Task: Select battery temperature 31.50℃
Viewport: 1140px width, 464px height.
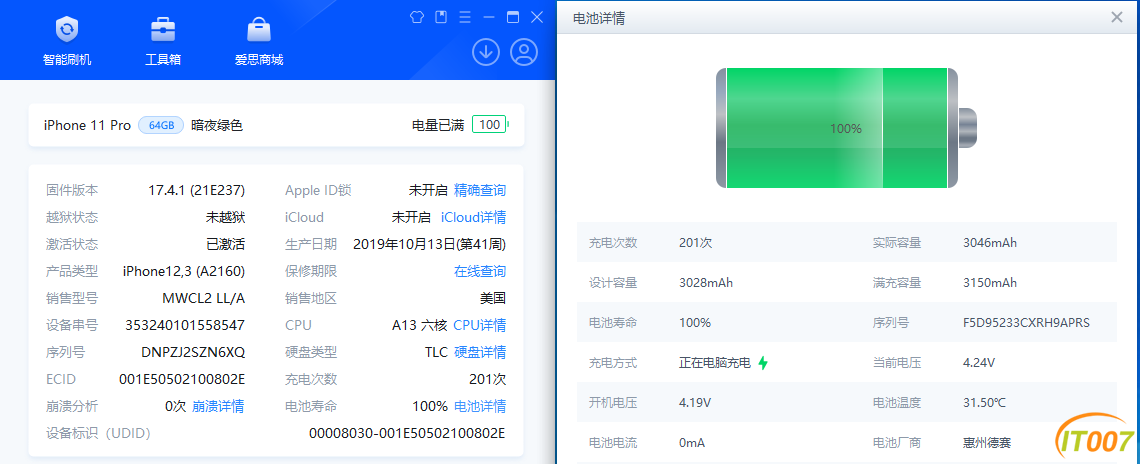Action: pos(984,402)
